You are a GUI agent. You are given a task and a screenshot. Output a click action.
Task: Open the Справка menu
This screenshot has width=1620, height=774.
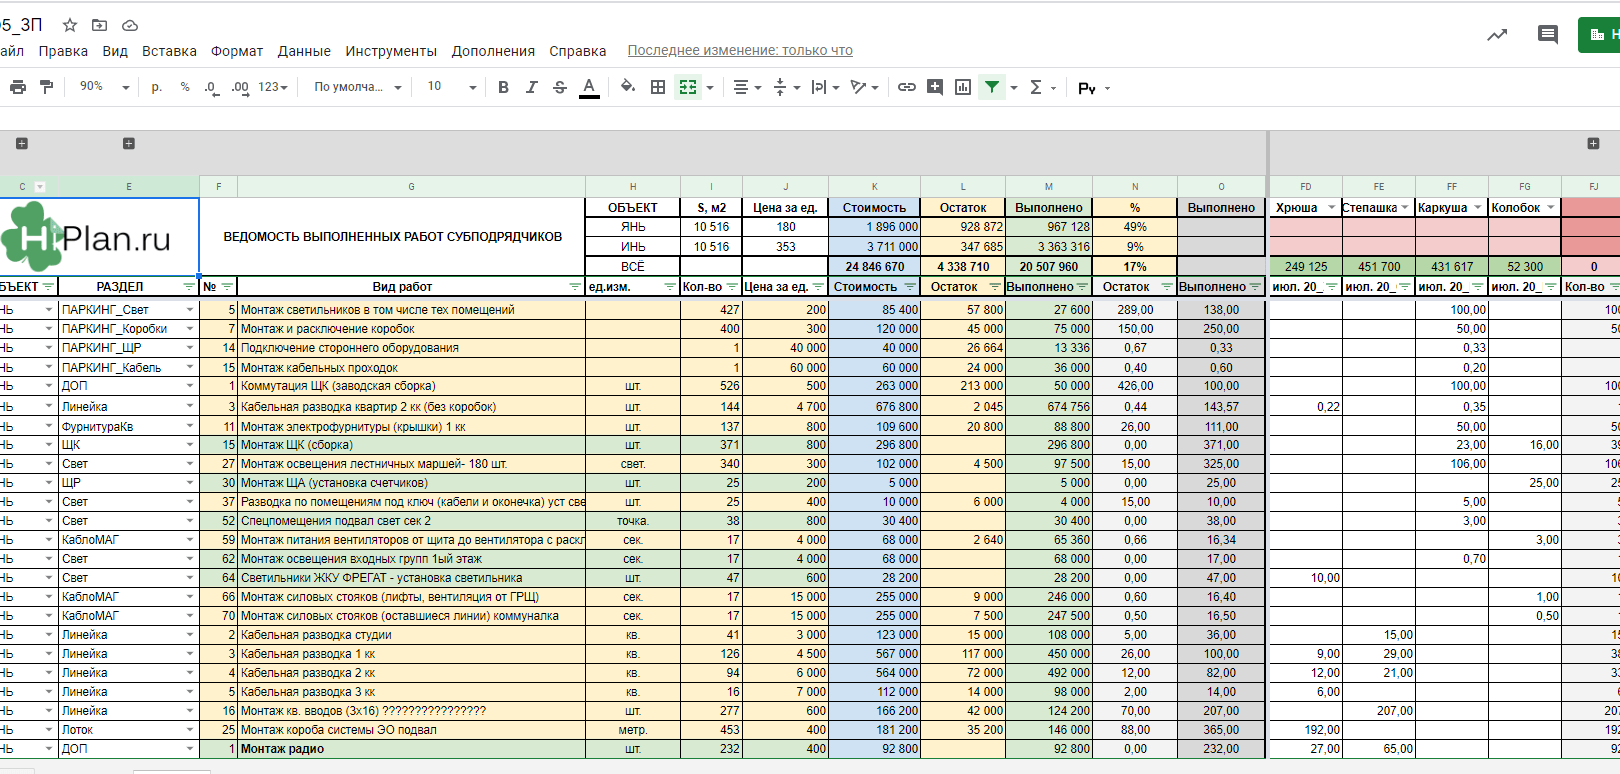(x=578, y=51)
